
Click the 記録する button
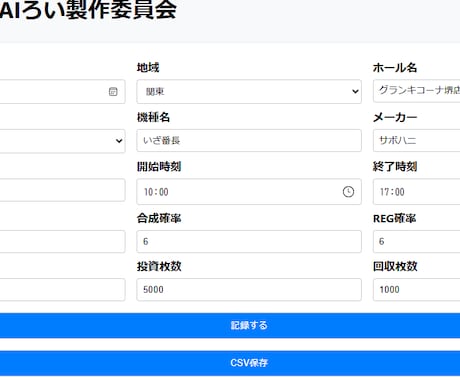point(230,325)
